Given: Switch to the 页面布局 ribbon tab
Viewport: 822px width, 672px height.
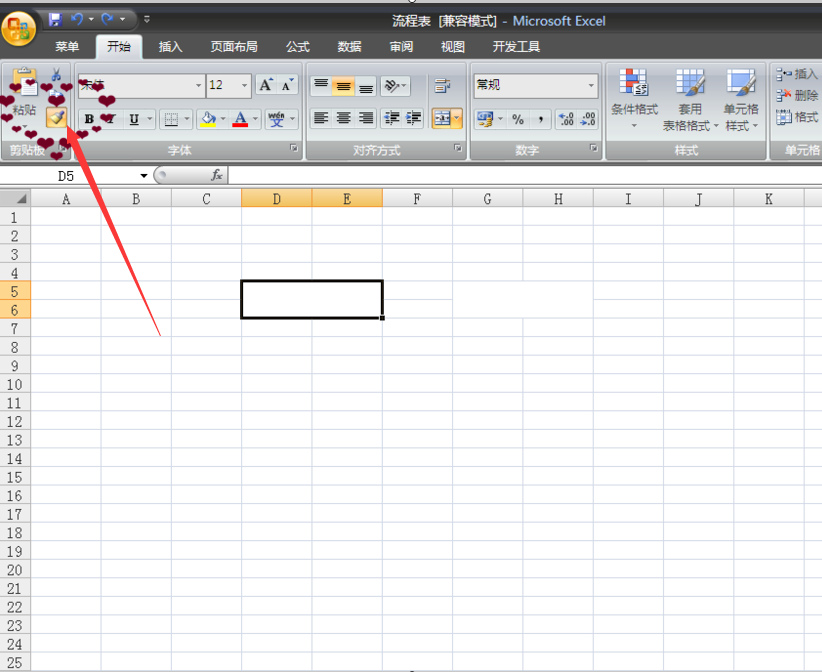Looking at the screenshot, I should tap(234, 47).
